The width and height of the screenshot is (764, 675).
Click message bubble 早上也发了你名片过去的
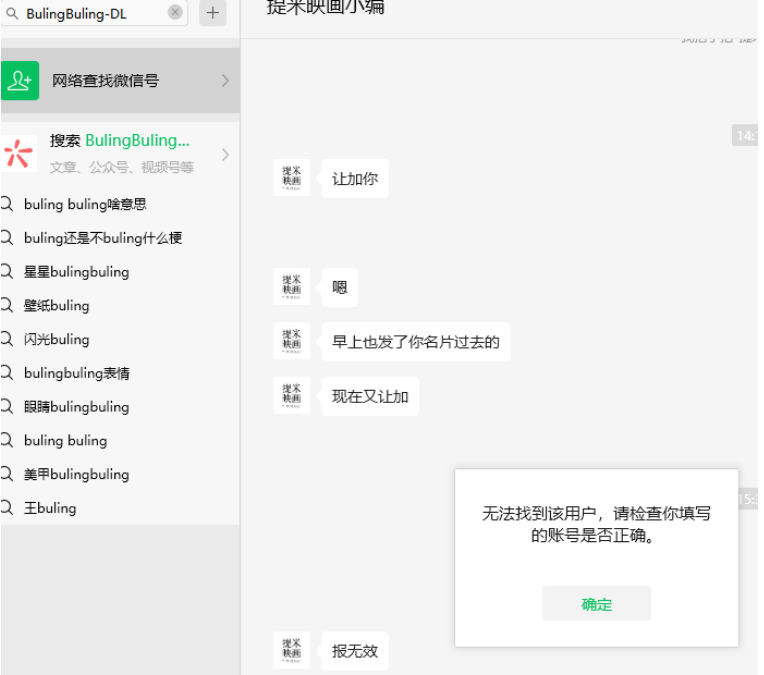416,342
